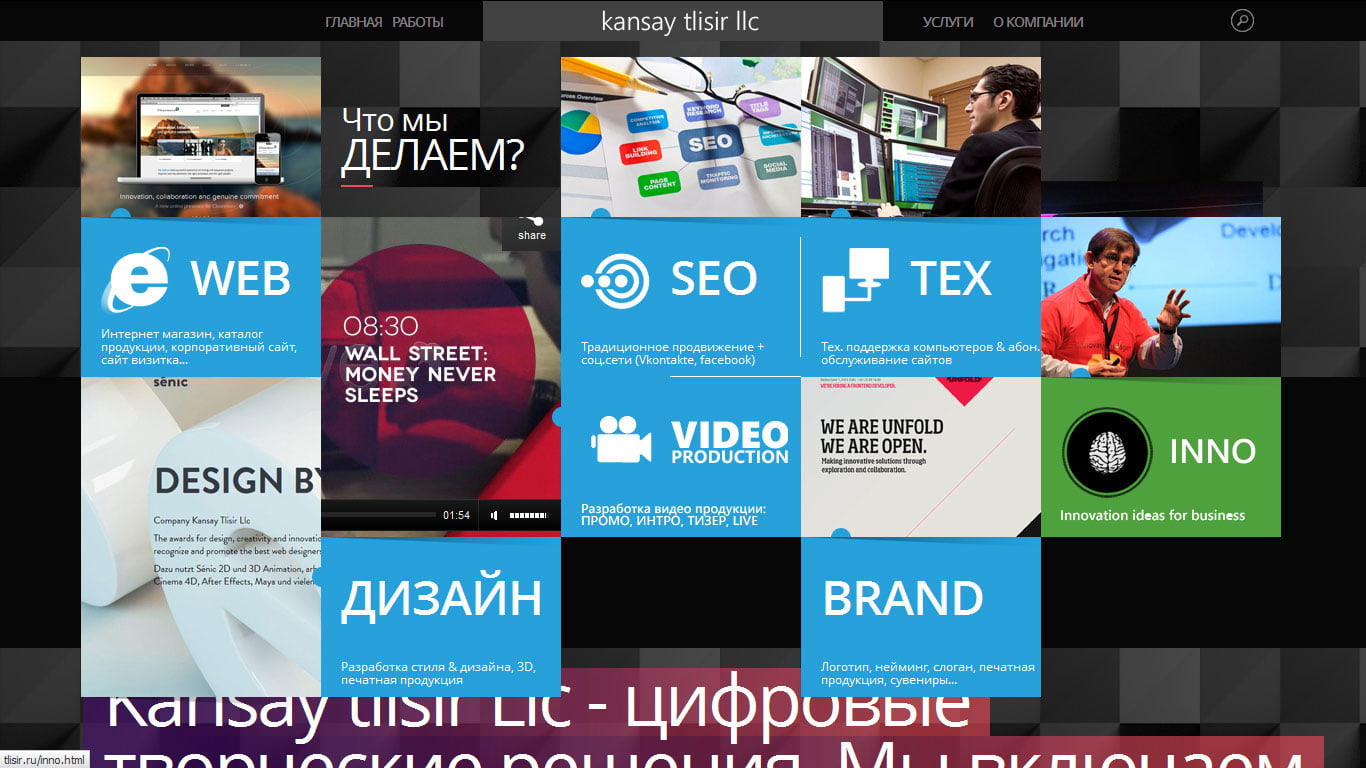The image size is (1366, 768).
Task: Go to ГЛАВНАЯ menu item
Action: click(x=353, y=22)
